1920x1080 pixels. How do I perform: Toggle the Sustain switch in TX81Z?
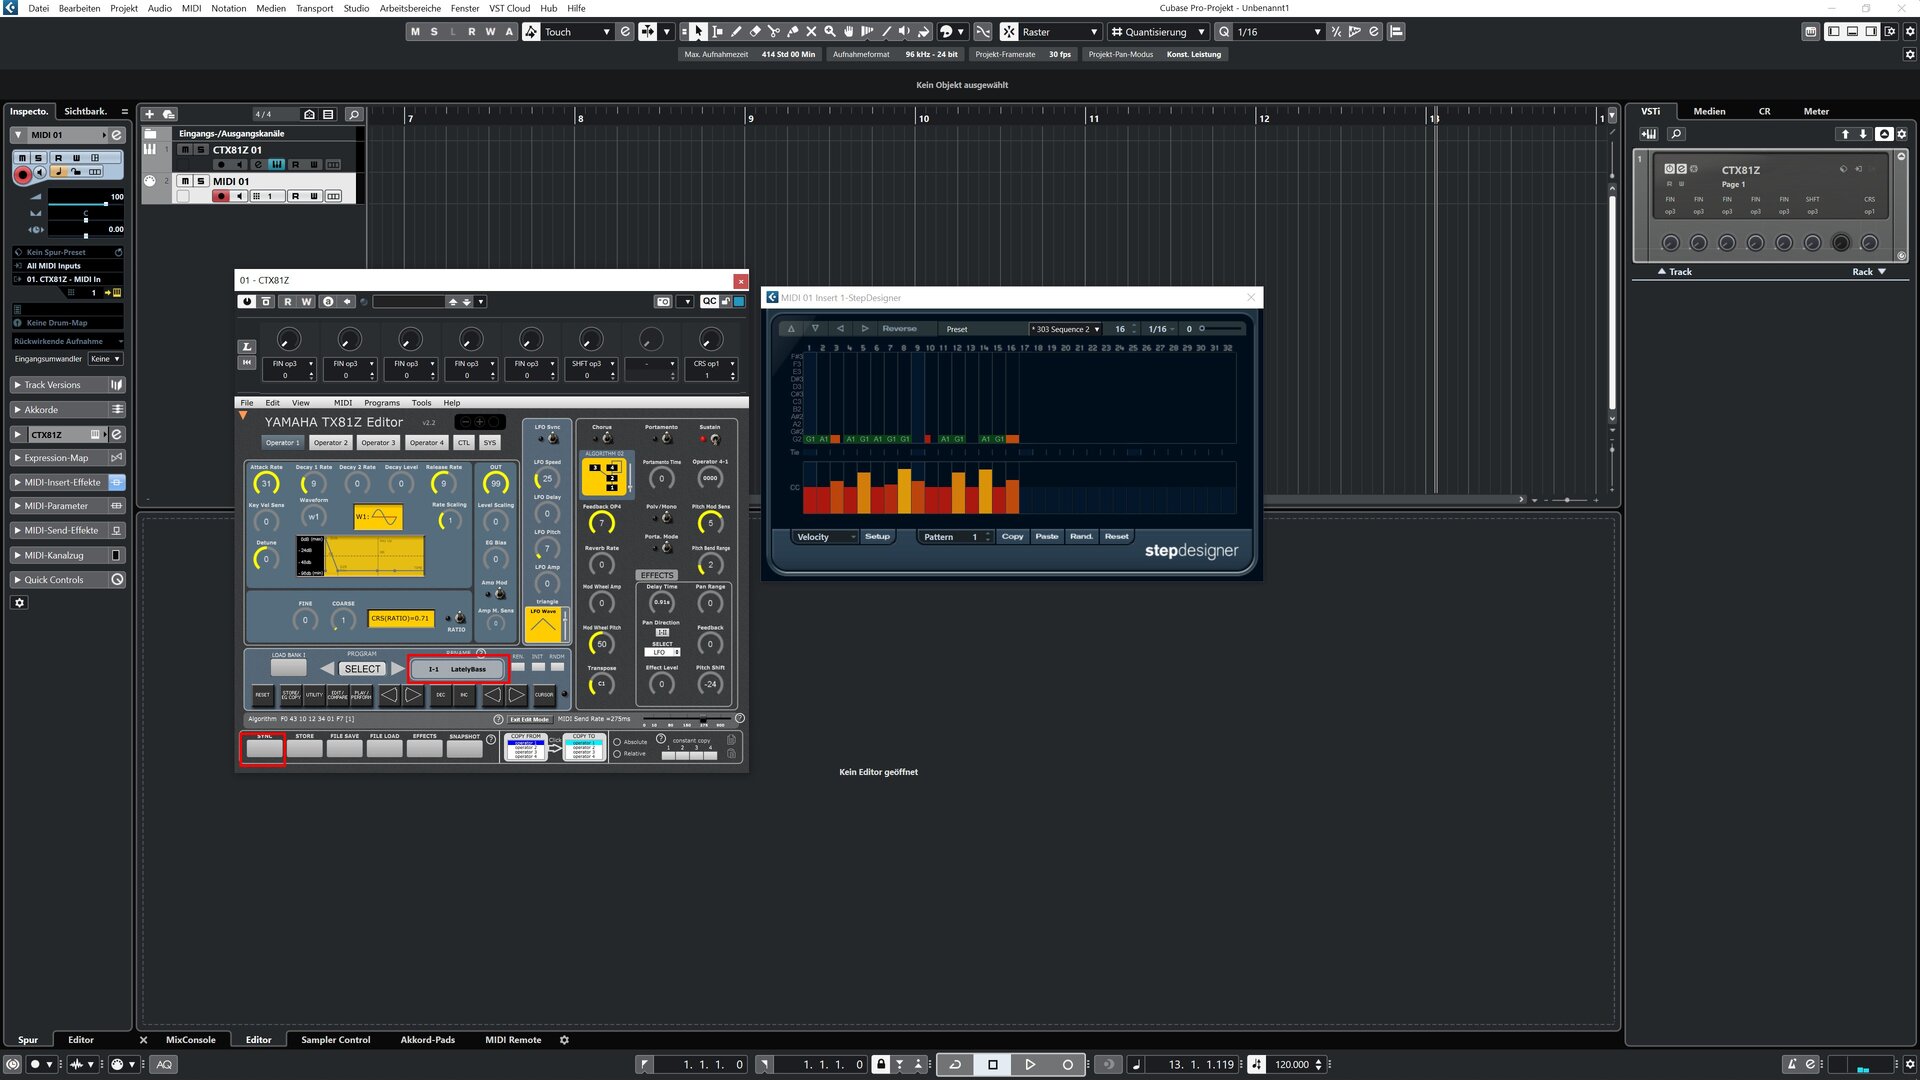coord(714,439)
